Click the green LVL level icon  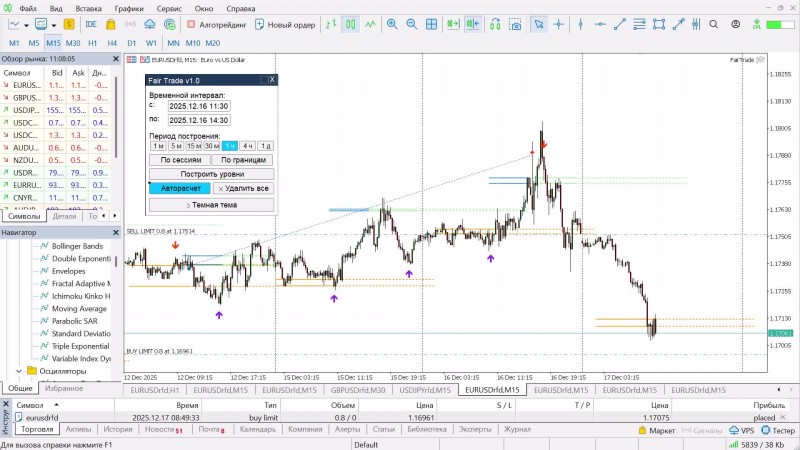757,24
